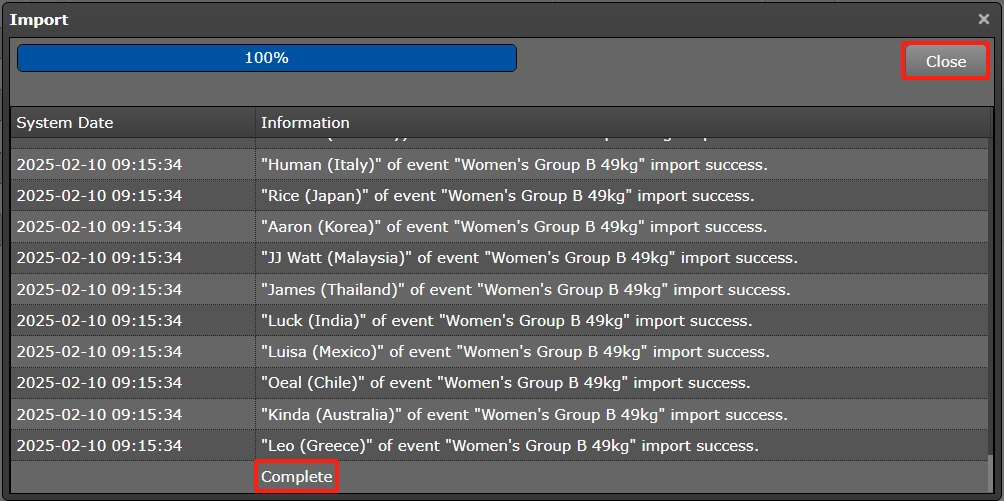Screen dimensions: 1004x501
Task: Click the Close button
Action: coord(945,62)
